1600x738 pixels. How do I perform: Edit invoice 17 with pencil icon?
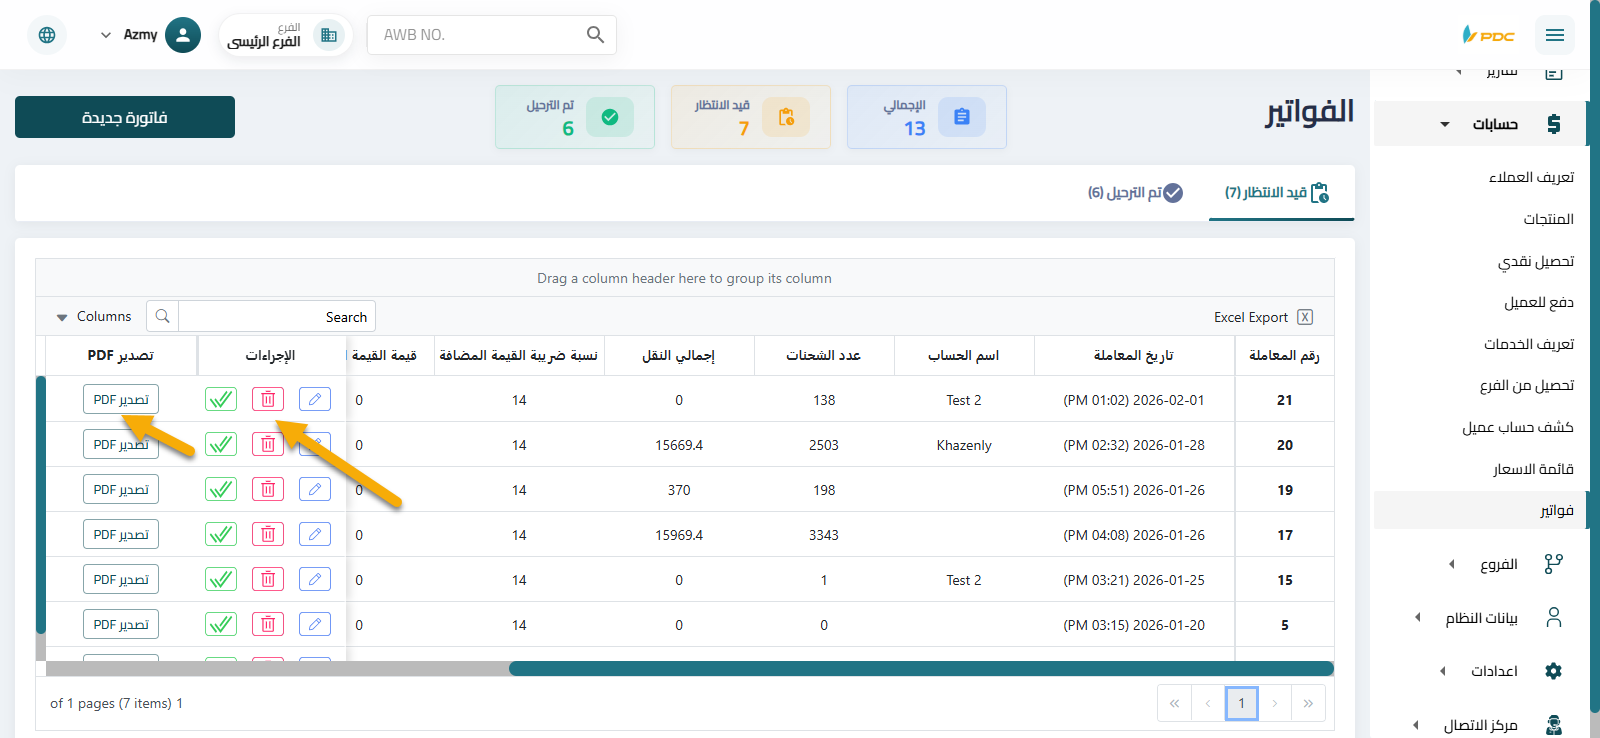(315, 534)
